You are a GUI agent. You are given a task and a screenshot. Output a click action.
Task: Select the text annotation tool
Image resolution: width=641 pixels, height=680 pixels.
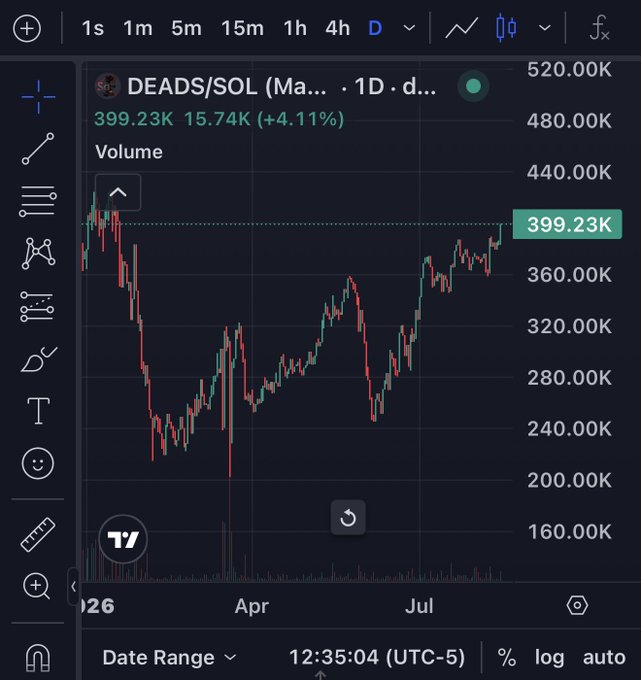pyautogui.click(x=39, y=411)
